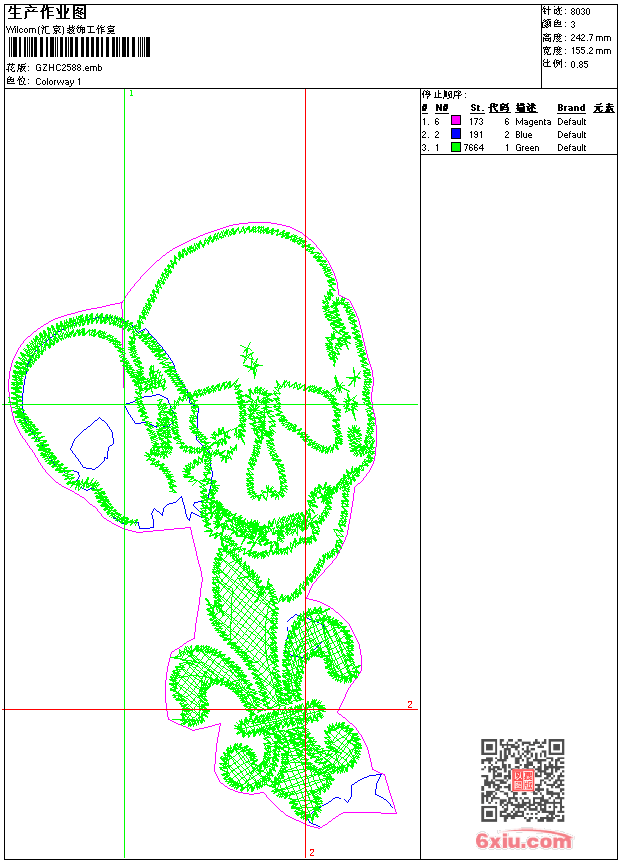Screen dimensions: 620x860
Task: Click the GZHC2588.emb file name
Action: click(68, 68)
